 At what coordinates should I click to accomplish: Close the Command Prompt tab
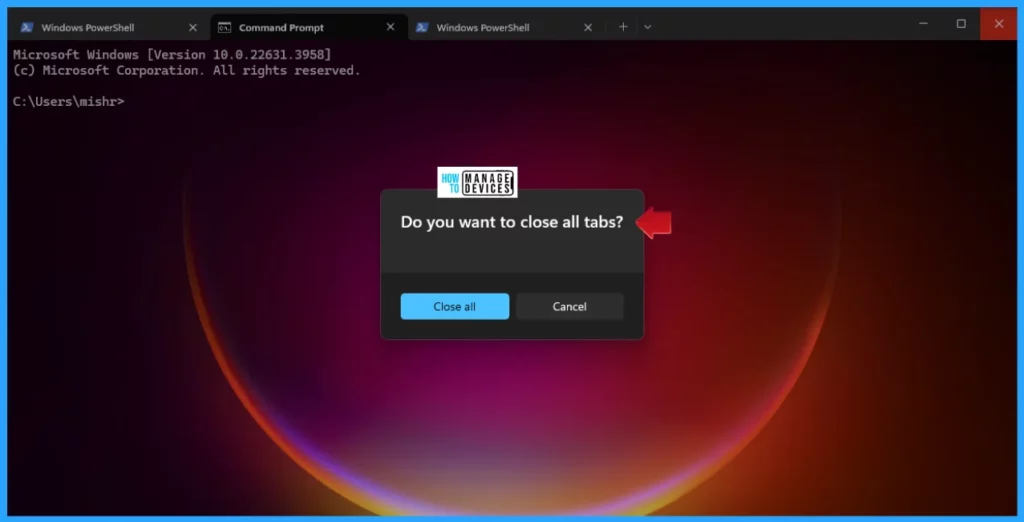pos(391,27)
